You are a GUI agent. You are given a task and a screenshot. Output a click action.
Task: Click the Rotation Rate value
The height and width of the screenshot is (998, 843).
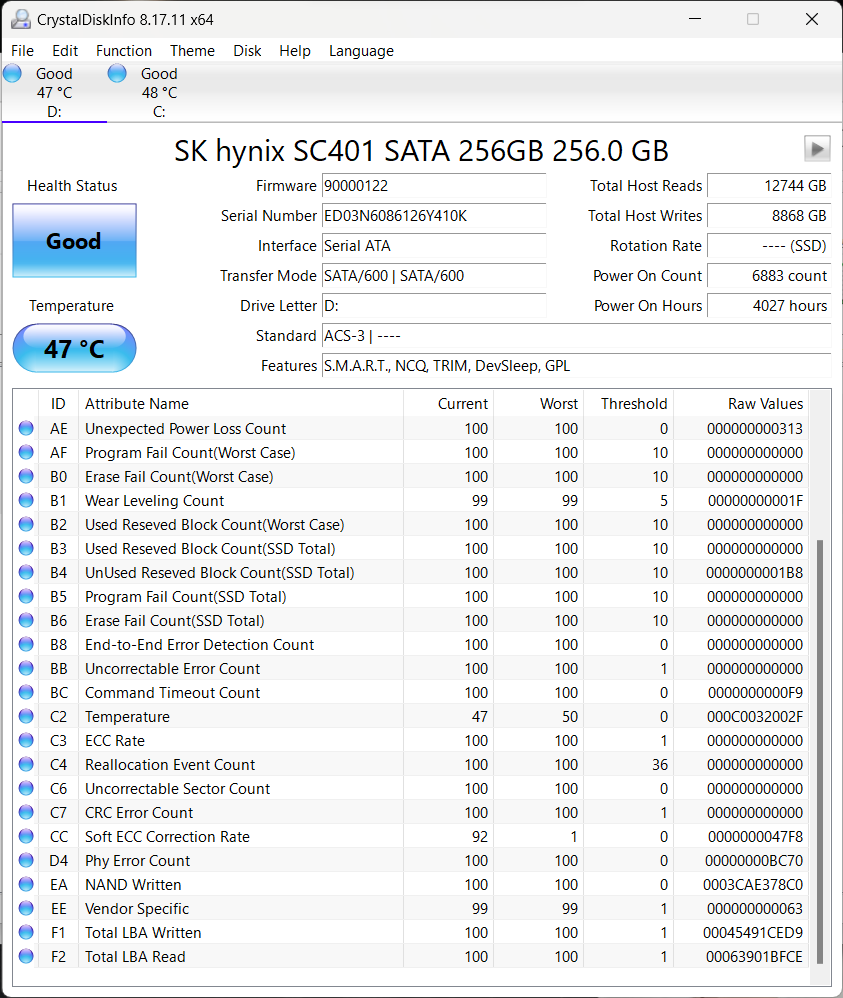(x=769, y=246)
